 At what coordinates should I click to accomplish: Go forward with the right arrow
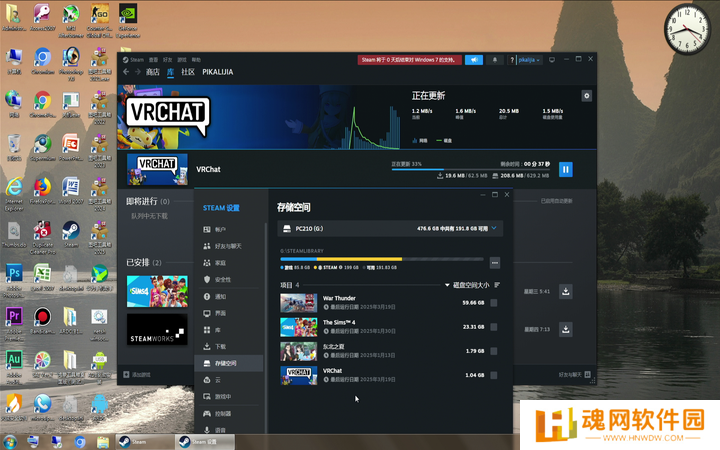(x=138, y=72)
